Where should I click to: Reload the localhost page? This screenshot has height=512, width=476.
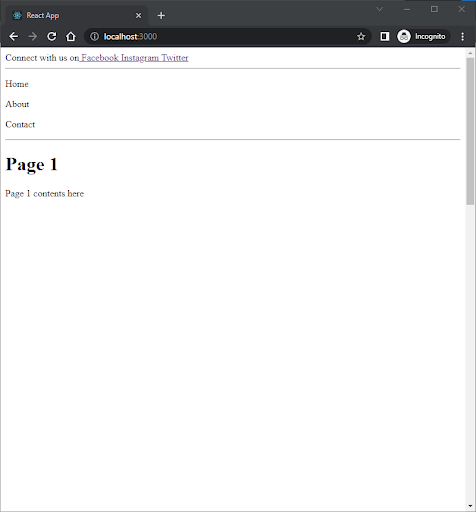[52, 36]
